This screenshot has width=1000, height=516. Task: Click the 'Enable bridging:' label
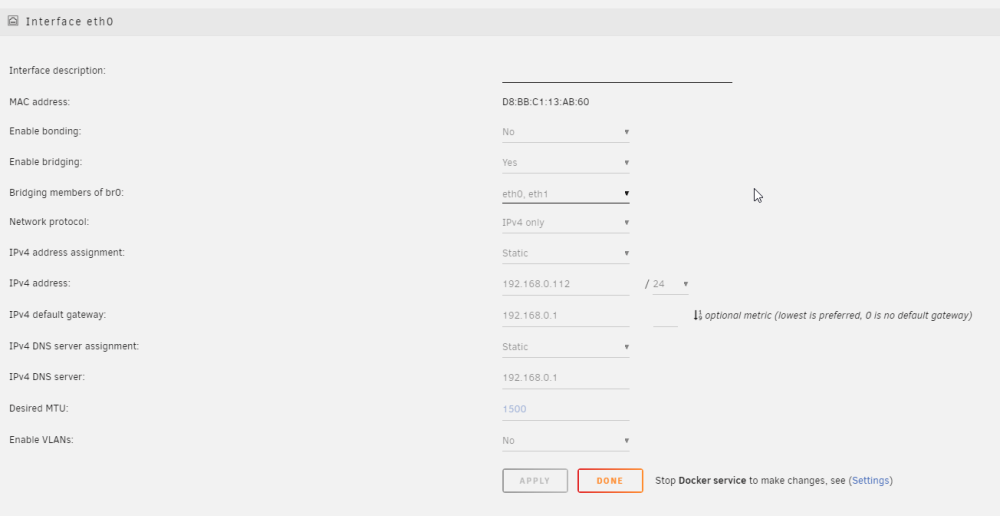[x=45, y=162]
